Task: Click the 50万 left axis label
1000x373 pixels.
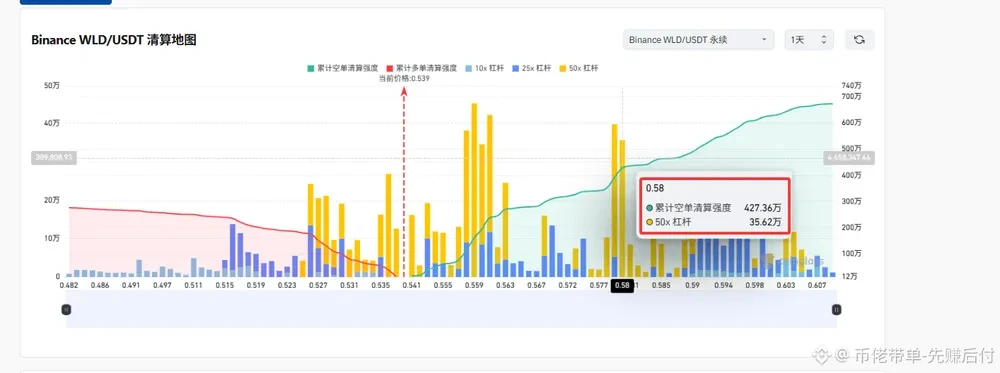Action: point(52,85)
